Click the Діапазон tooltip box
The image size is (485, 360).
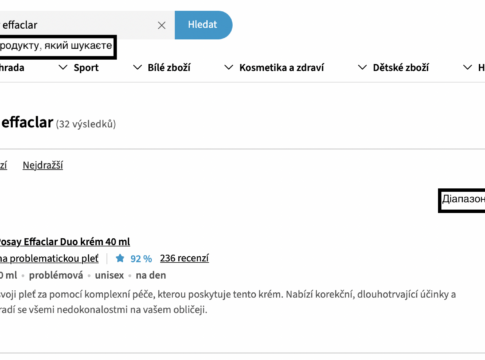tap(462, 200)
